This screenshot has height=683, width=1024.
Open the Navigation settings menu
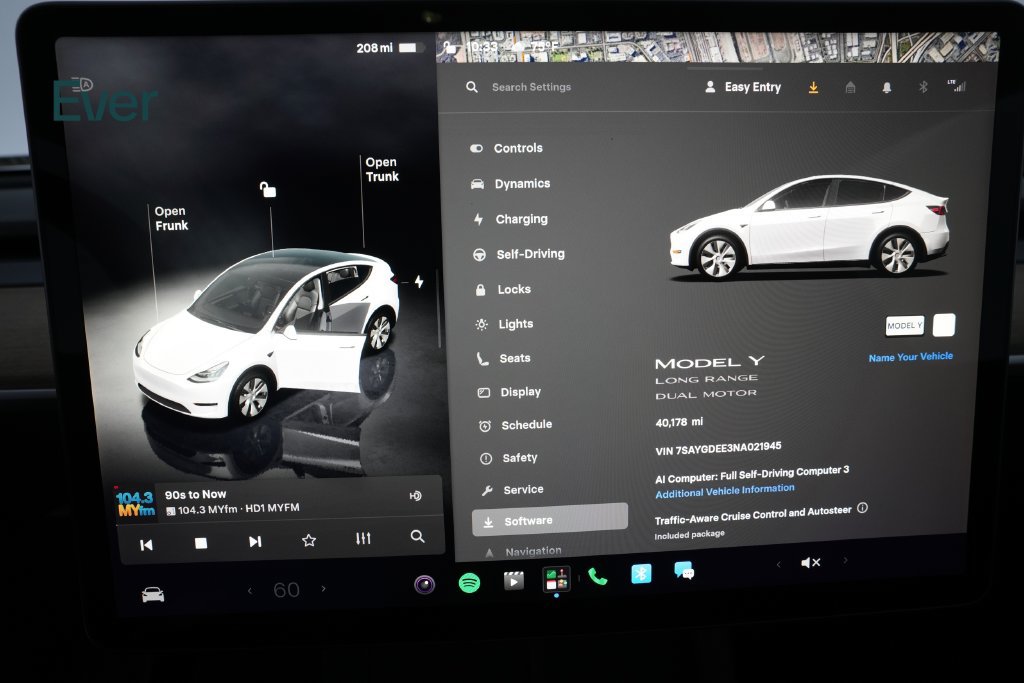point(522,552)
